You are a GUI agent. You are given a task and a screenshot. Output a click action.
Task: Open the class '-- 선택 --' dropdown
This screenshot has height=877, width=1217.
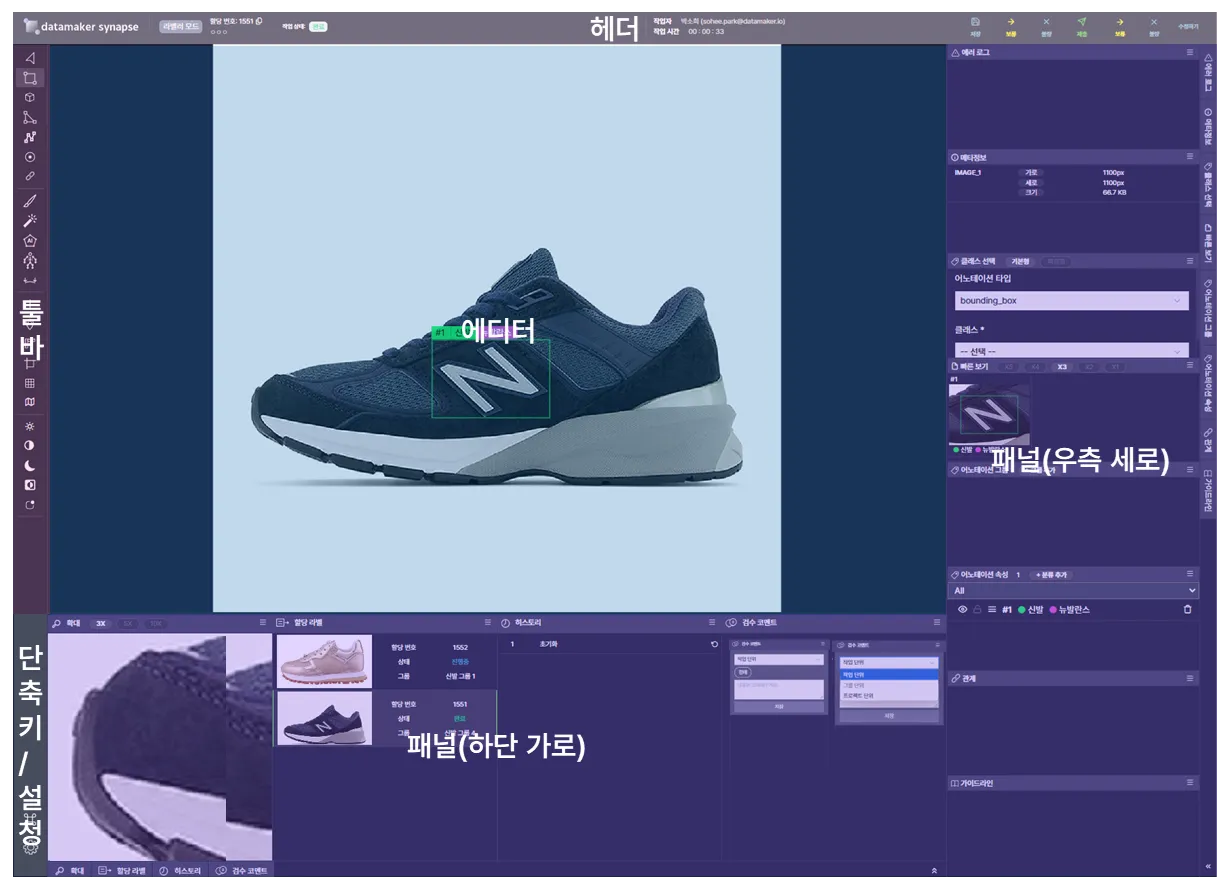1071,351
